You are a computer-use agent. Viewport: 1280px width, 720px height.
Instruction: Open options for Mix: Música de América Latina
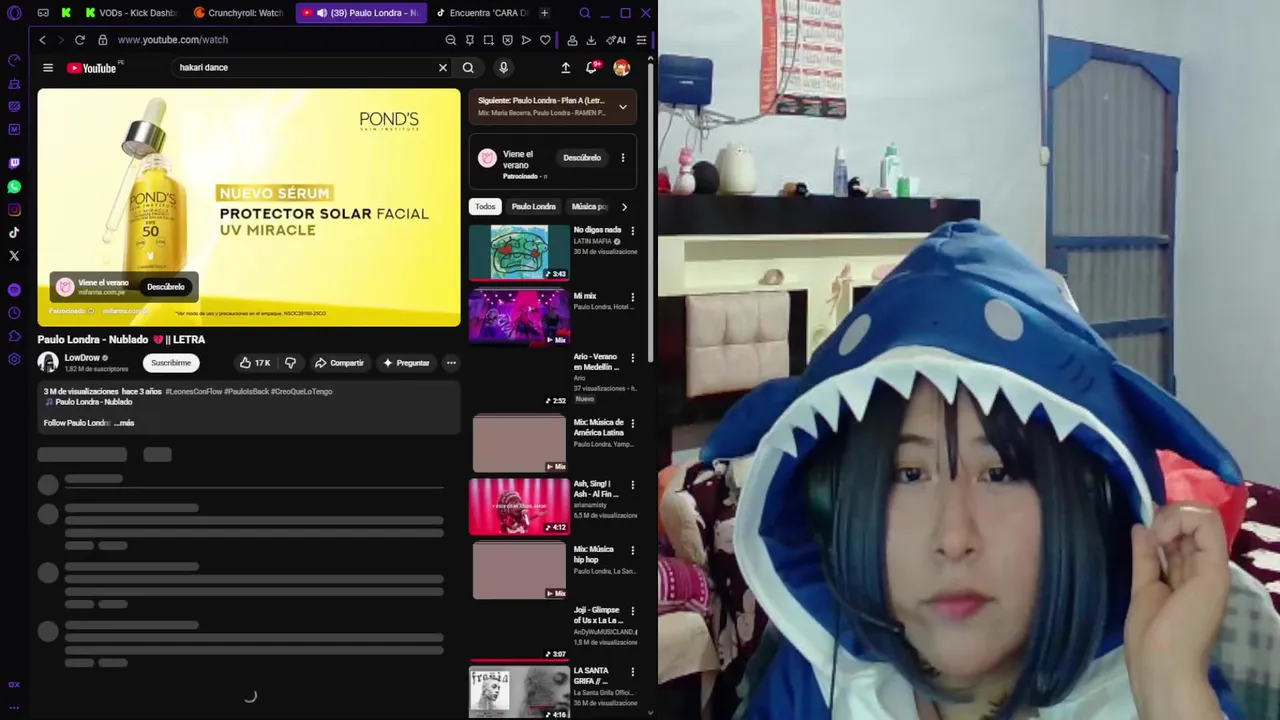(x=632, y=424)
